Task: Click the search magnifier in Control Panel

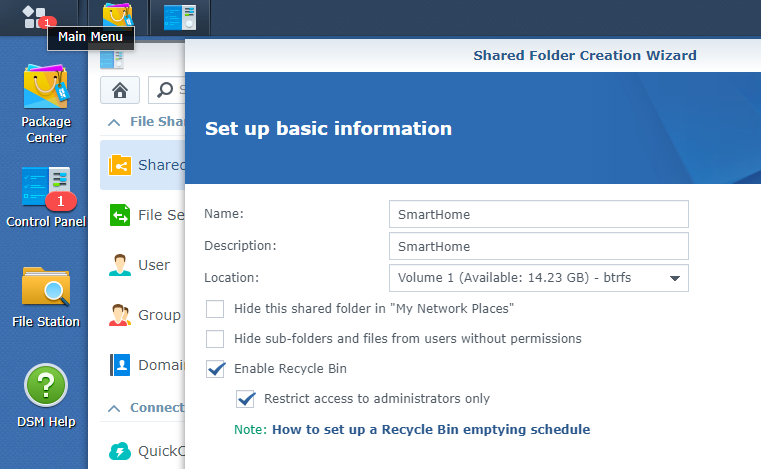Action: click(165, 90)
